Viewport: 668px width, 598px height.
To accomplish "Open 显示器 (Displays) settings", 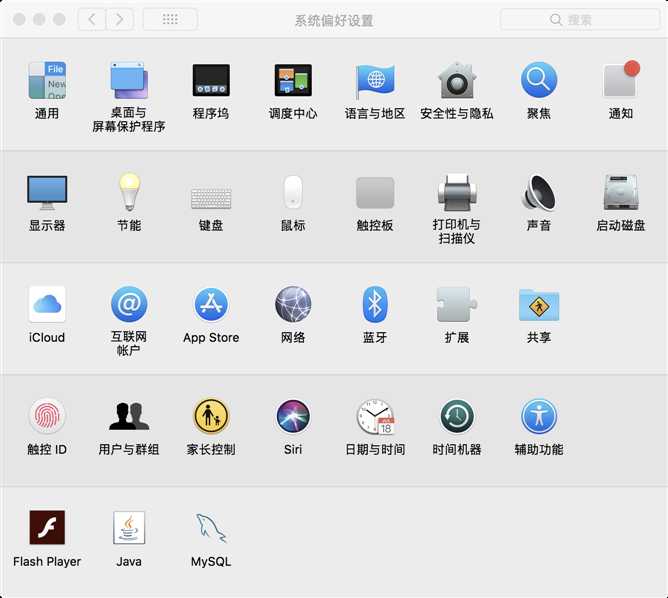I will (x=47, y=192).
